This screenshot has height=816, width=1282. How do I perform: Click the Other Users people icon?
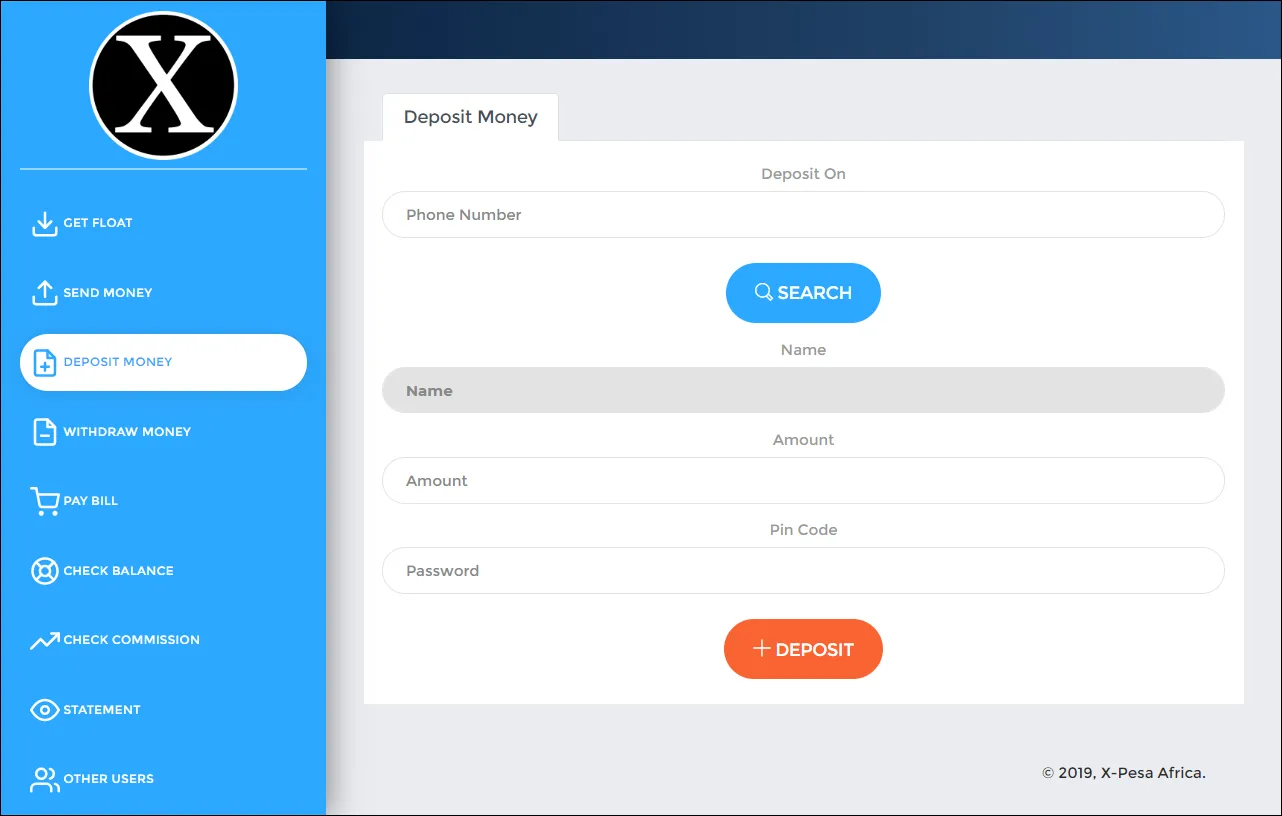point(45,779)
